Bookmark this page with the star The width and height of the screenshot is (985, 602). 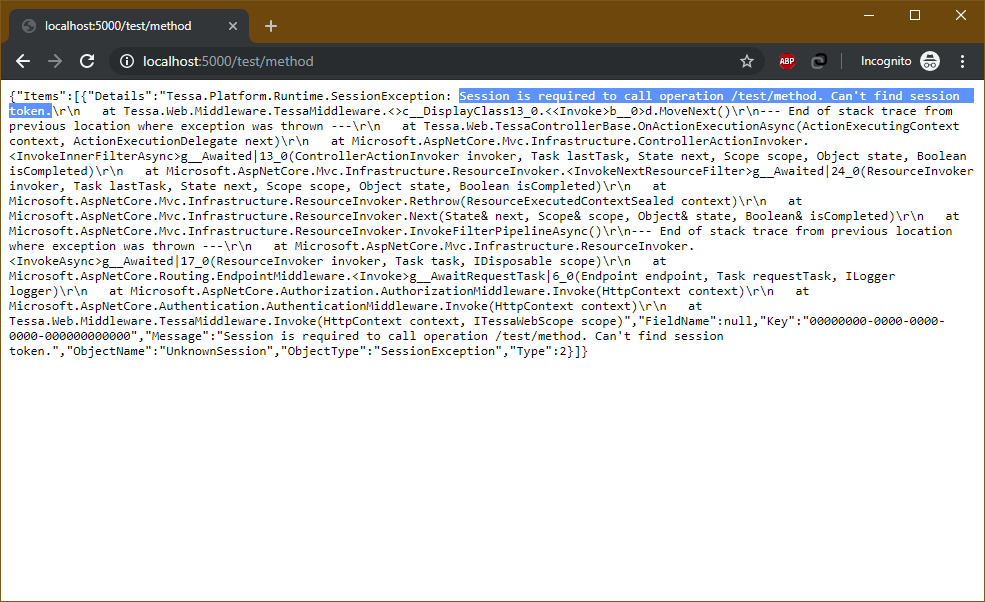tap(746, 61)
